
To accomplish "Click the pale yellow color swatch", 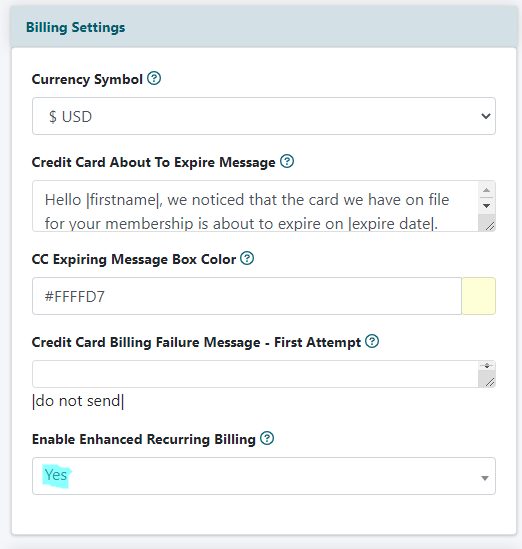I will click(479, 296).
